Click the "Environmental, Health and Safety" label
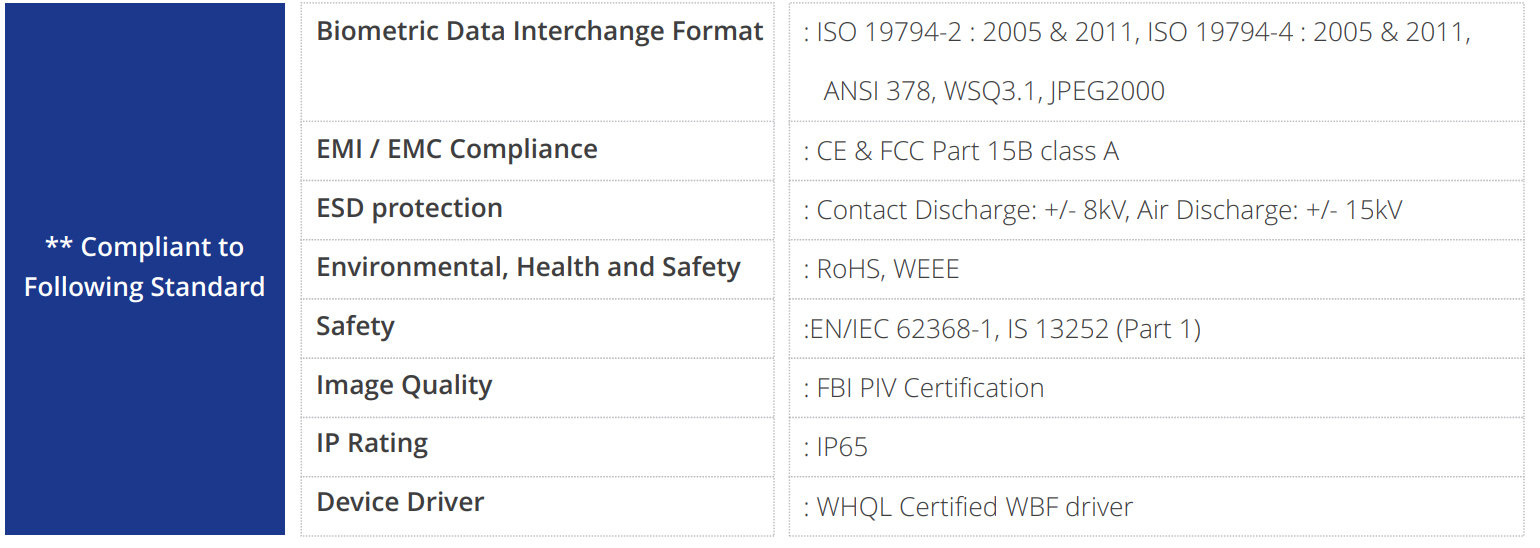Screen dimensions: 1540x548 528,267
